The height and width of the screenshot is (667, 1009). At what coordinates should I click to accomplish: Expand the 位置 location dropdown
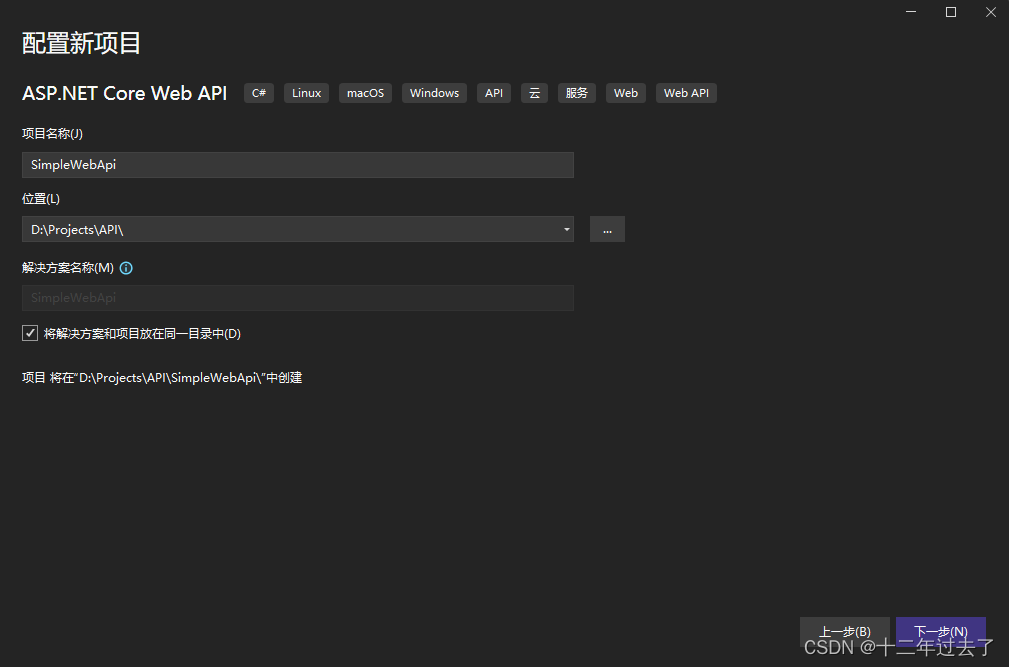pyautogui.click(x=565, y=229)
